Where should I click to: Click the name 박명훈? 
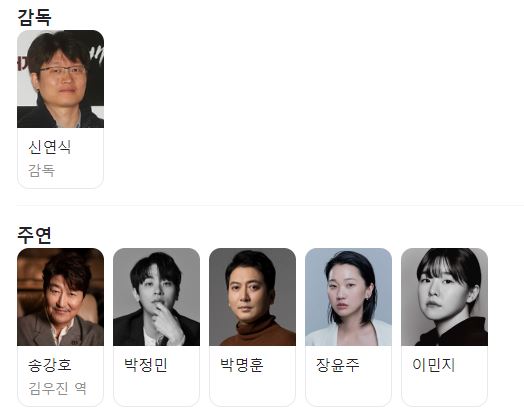tap(242, 365)
